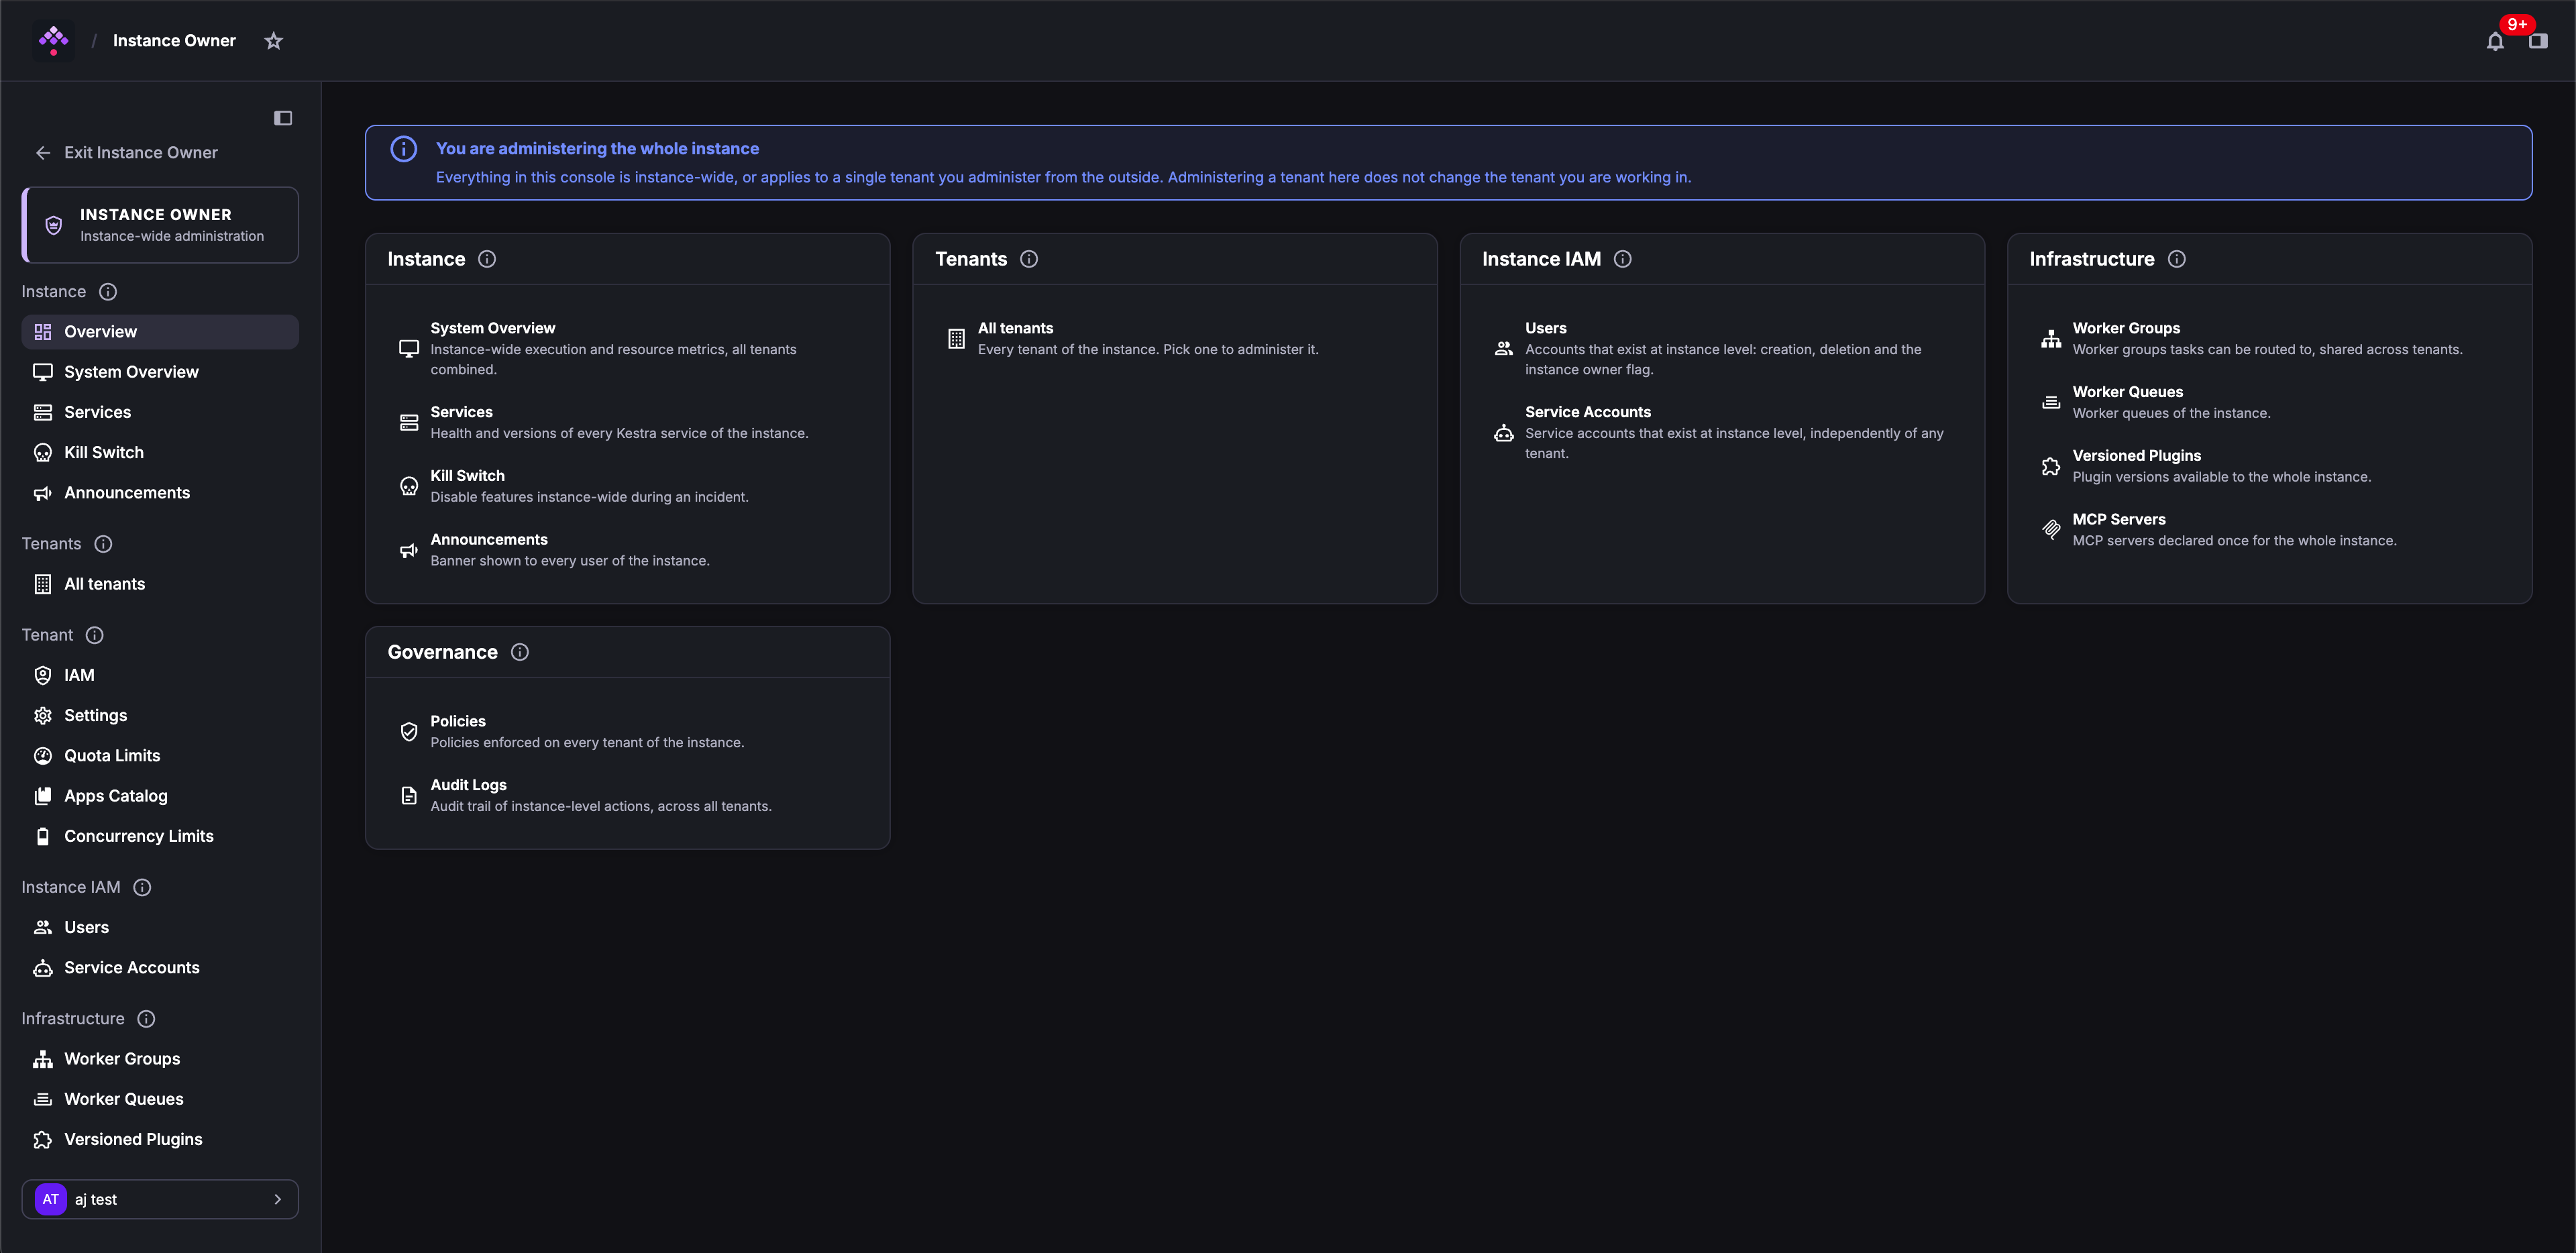Open MCP Servers link in Infrastructure card

tap(2118, 519)
